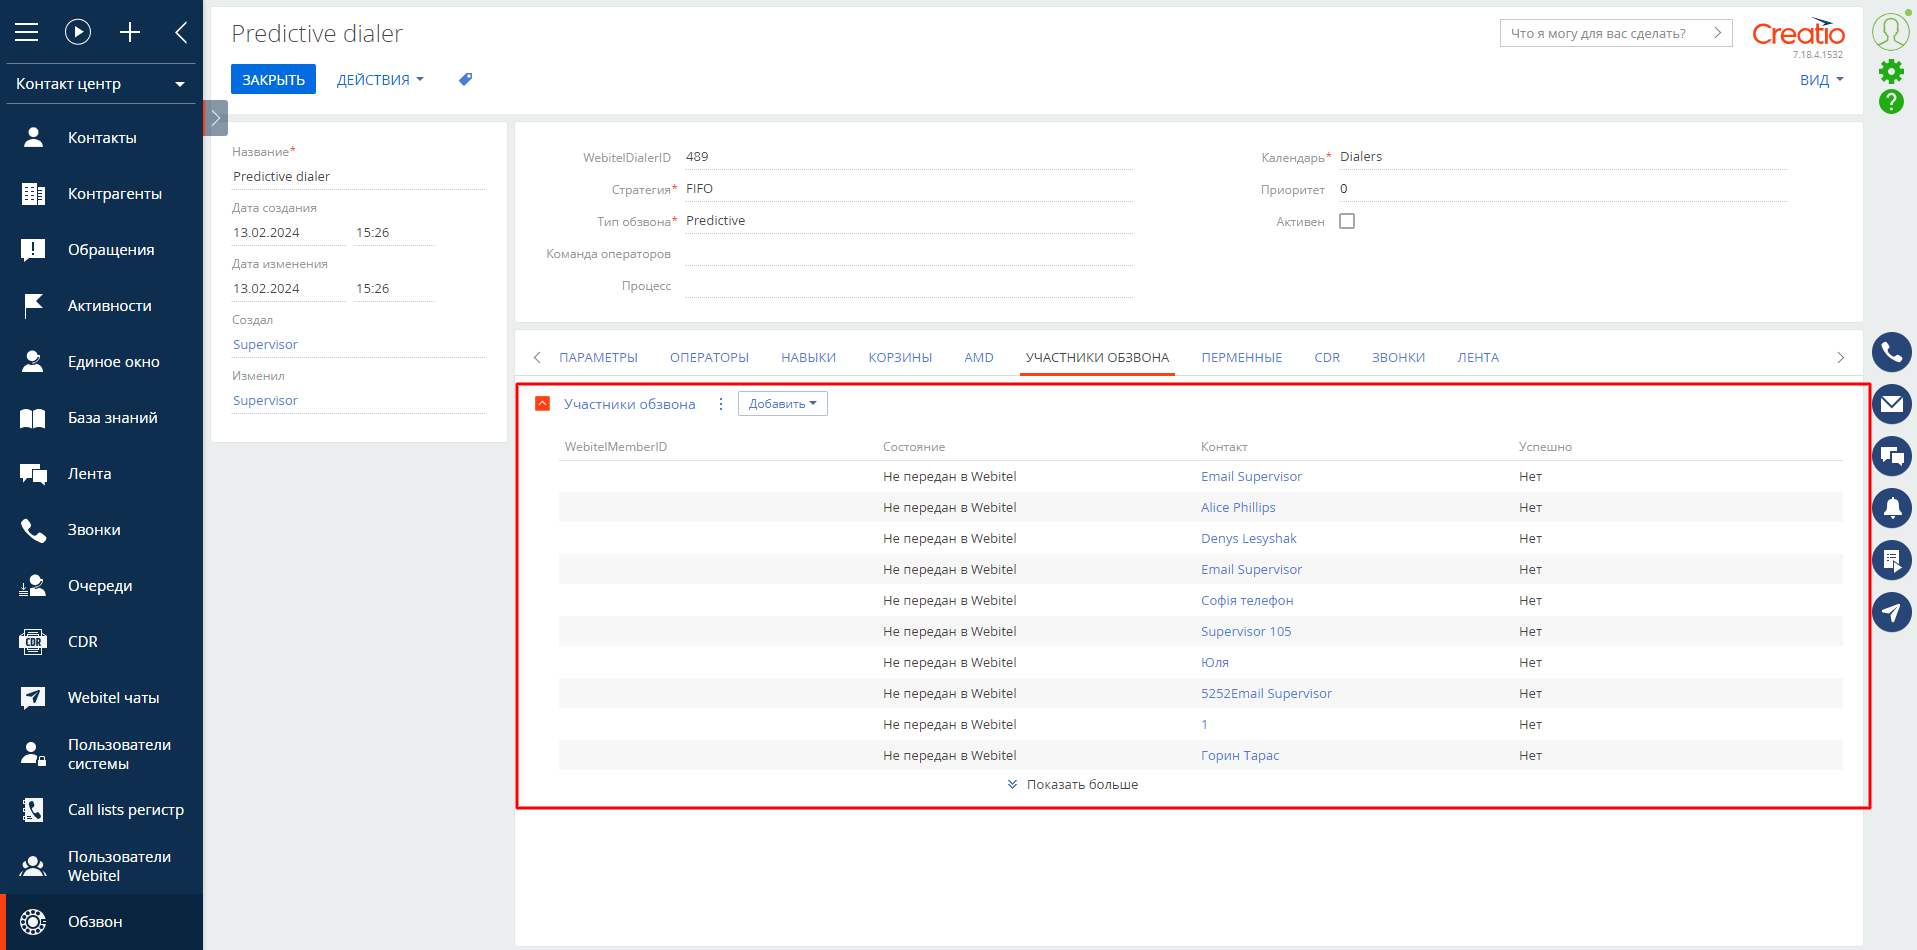Open the Webitel чаты sidebar section
This screenshot has height=950, width=1917.
[x=101, y=698]
